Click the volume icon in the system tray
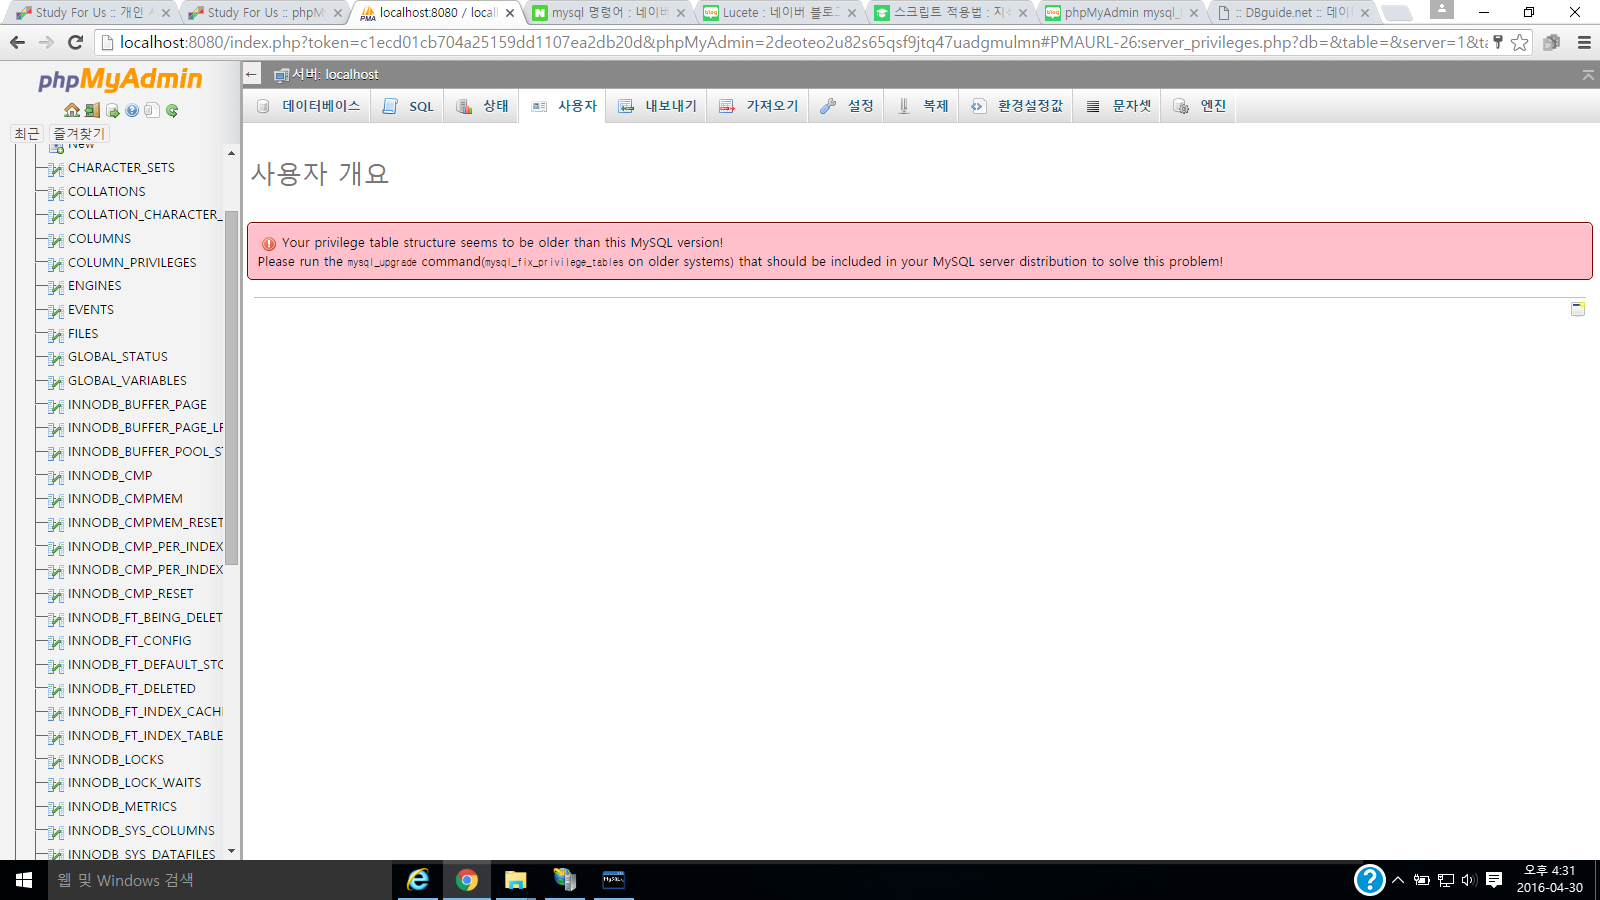Image resolution: width=1600 pixels, height=900 pixels. [1468, 880]
